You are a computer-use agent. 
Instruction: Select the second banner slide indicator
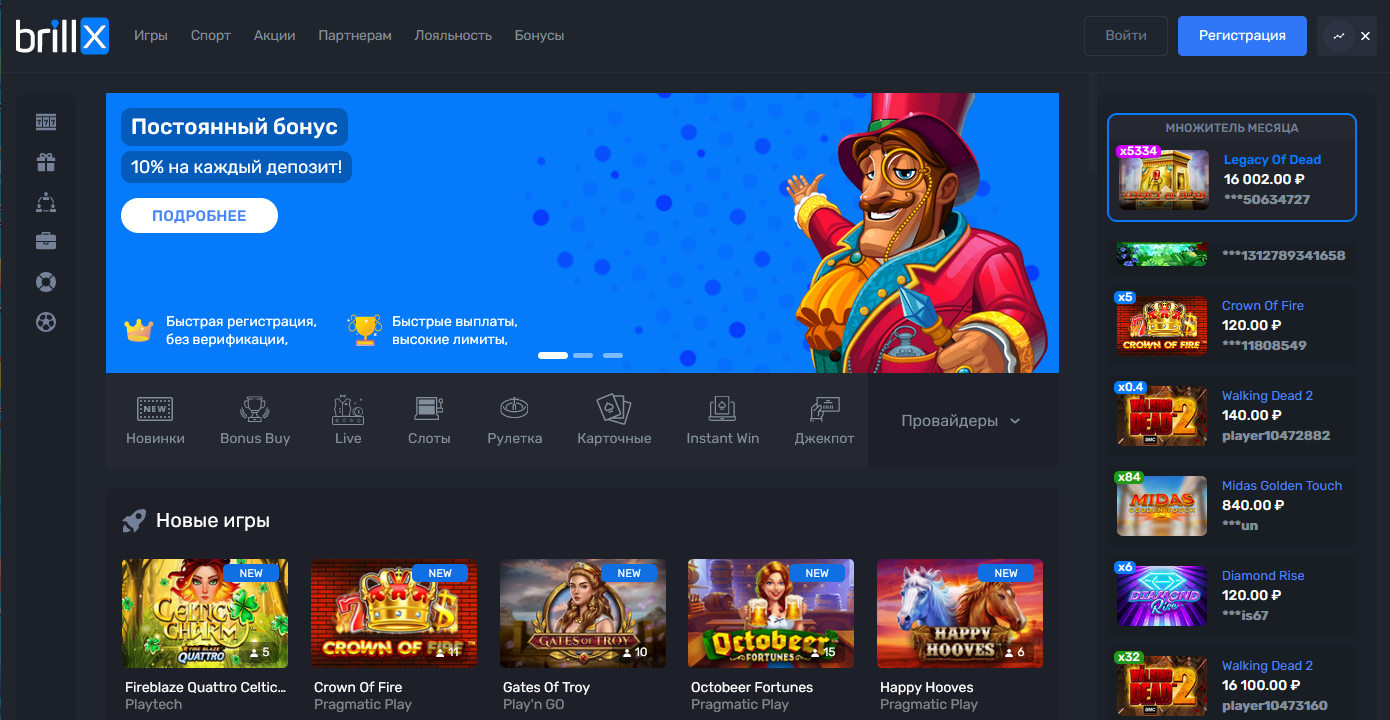(x=583, y=355)
